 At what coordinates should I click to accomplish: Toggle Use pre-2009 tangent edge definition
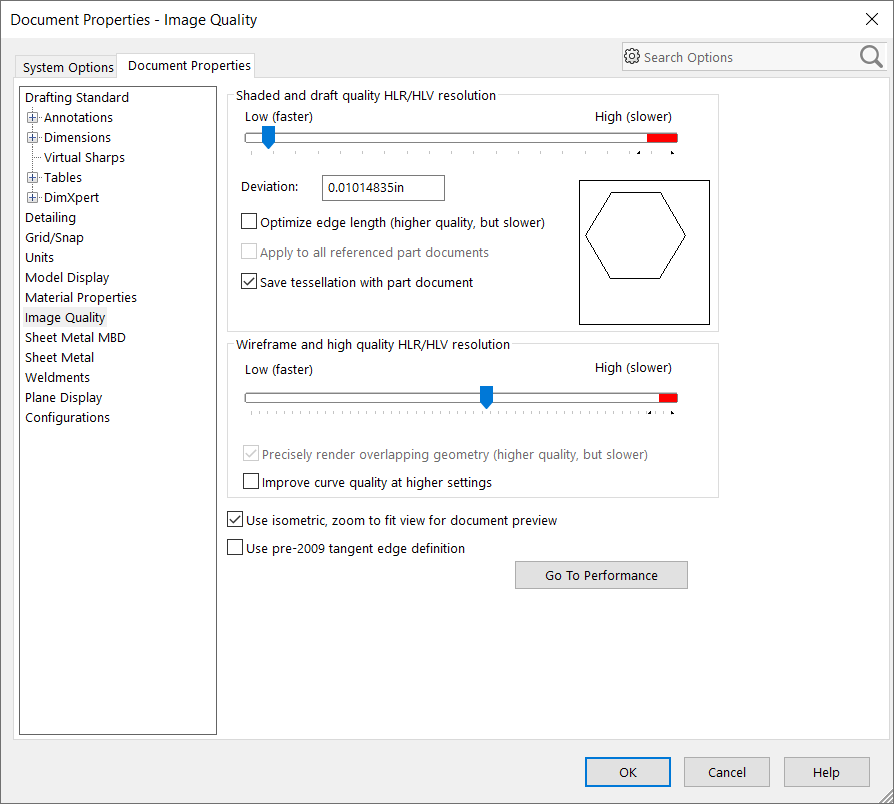point(235,548)
